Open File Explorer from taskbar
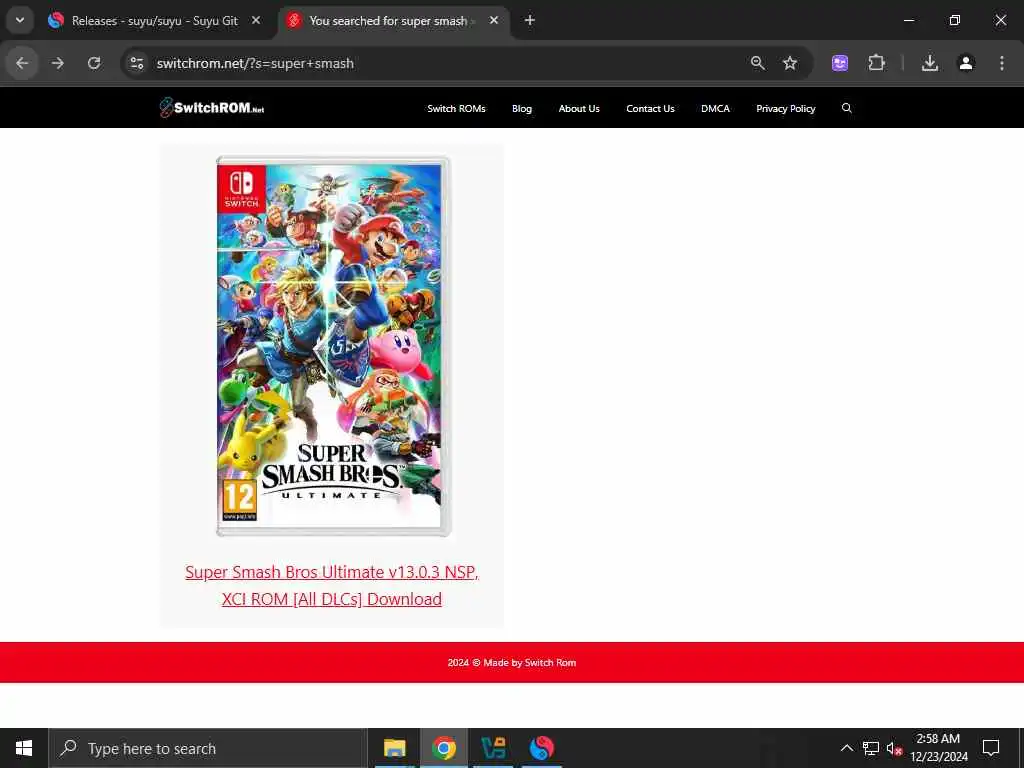This screenshot has width=1024, height=768. (394, 748)
